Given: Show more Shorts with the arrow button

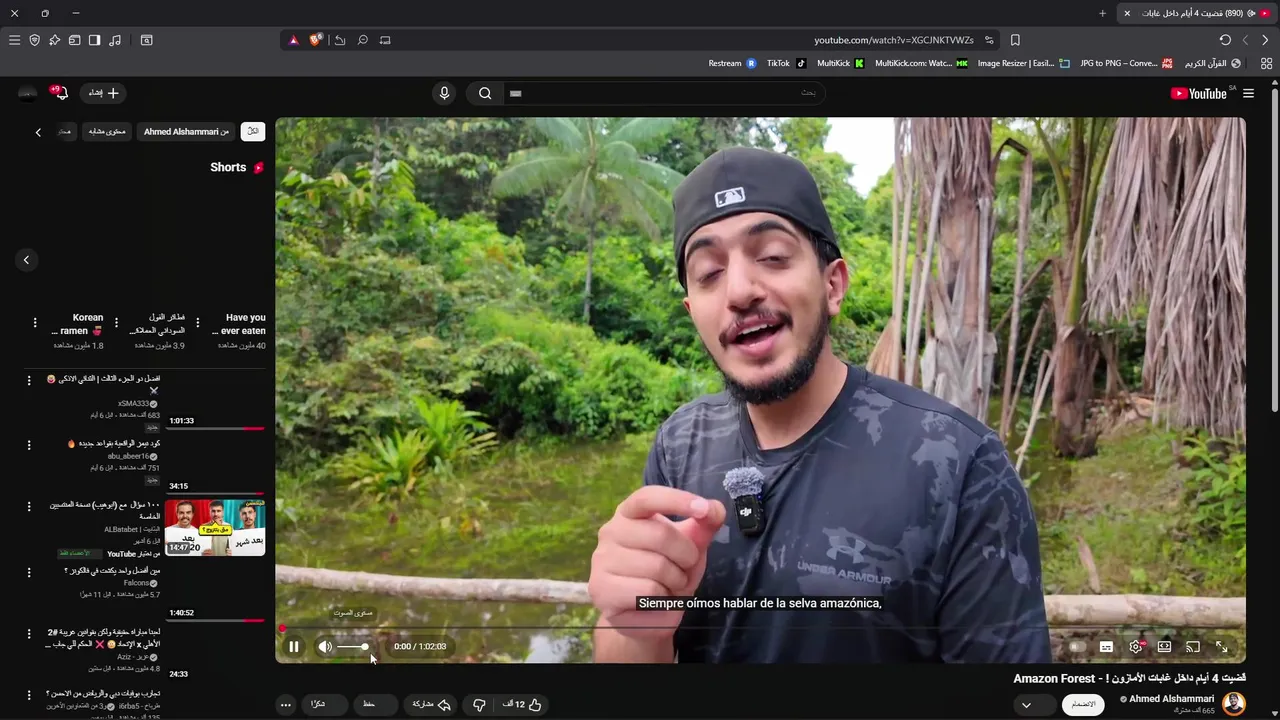Looking at the screenshot, I should [26, 260].
